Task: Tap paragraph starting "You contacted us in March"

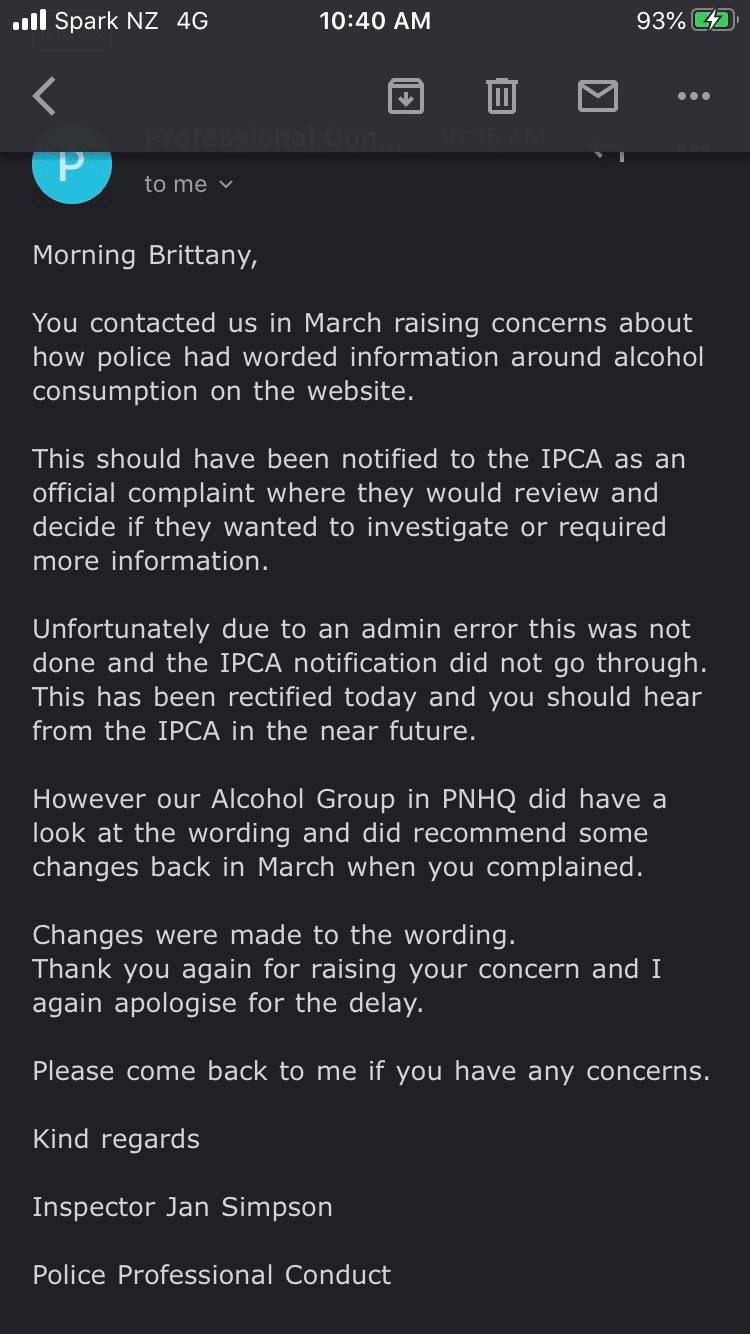Action: click(x=367, y=357)
